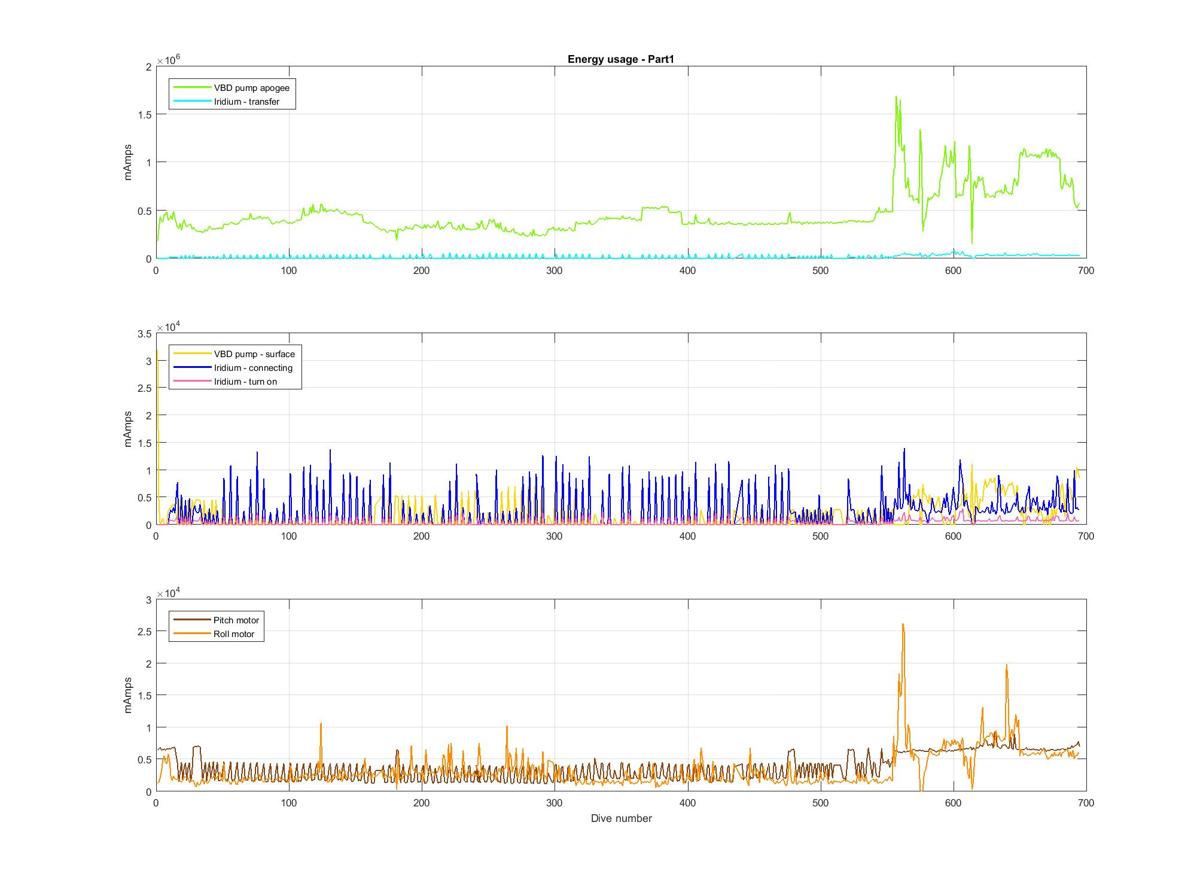Click y-tick '3.5' on the middle plot
Image resolution: width=1200 pixels, height=889 pixels.
coord(144,333)
